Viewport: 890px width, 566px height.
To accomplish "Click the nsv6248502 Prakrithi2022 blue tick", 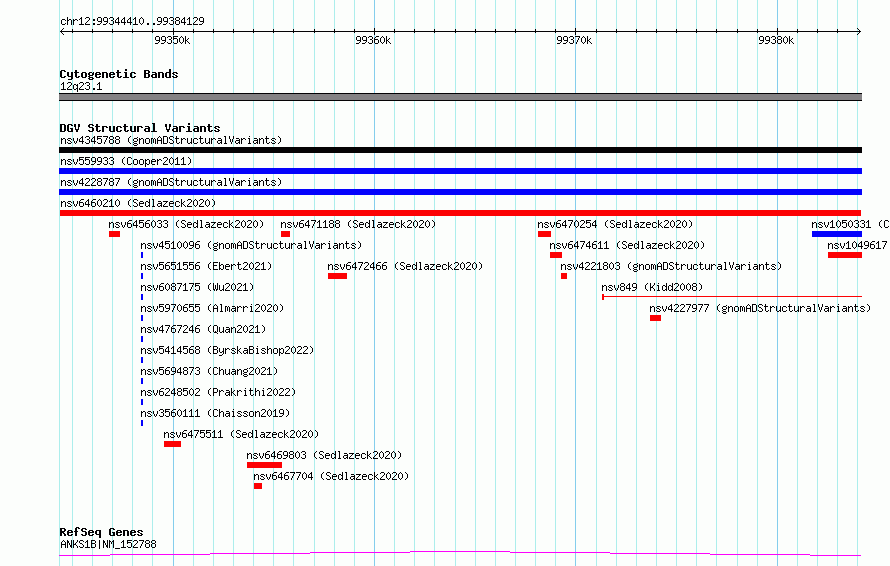I will 142,402.
